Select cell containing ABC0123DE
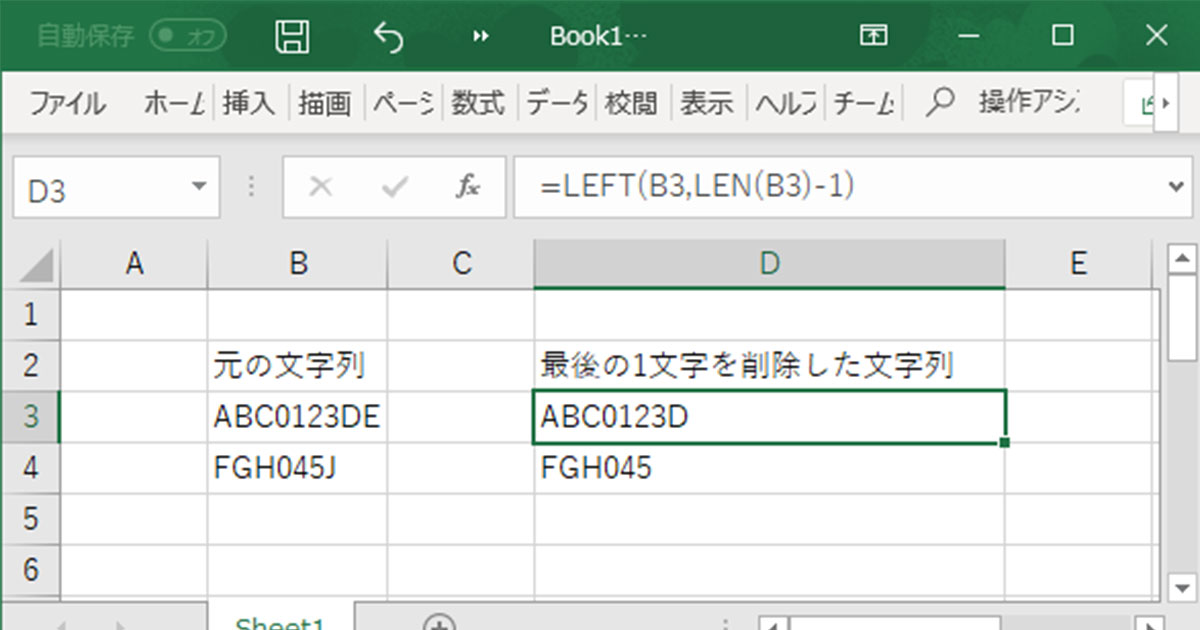 click(297, 417)
